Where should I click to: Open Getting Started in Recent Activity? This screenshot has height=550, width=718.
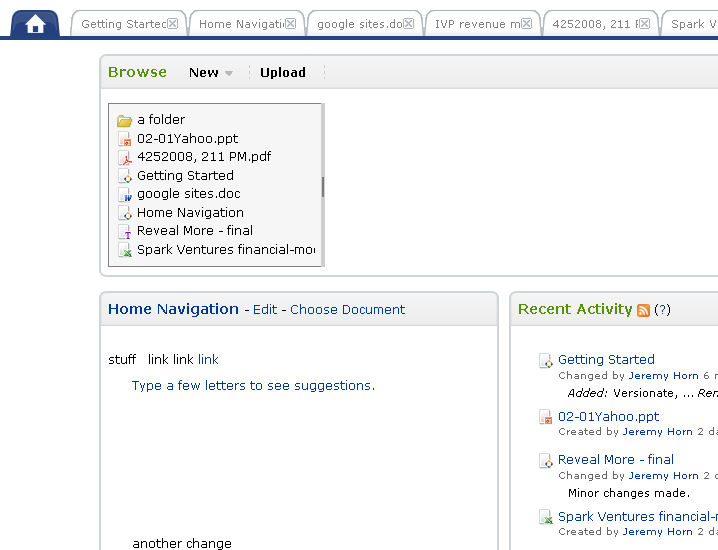606,359
